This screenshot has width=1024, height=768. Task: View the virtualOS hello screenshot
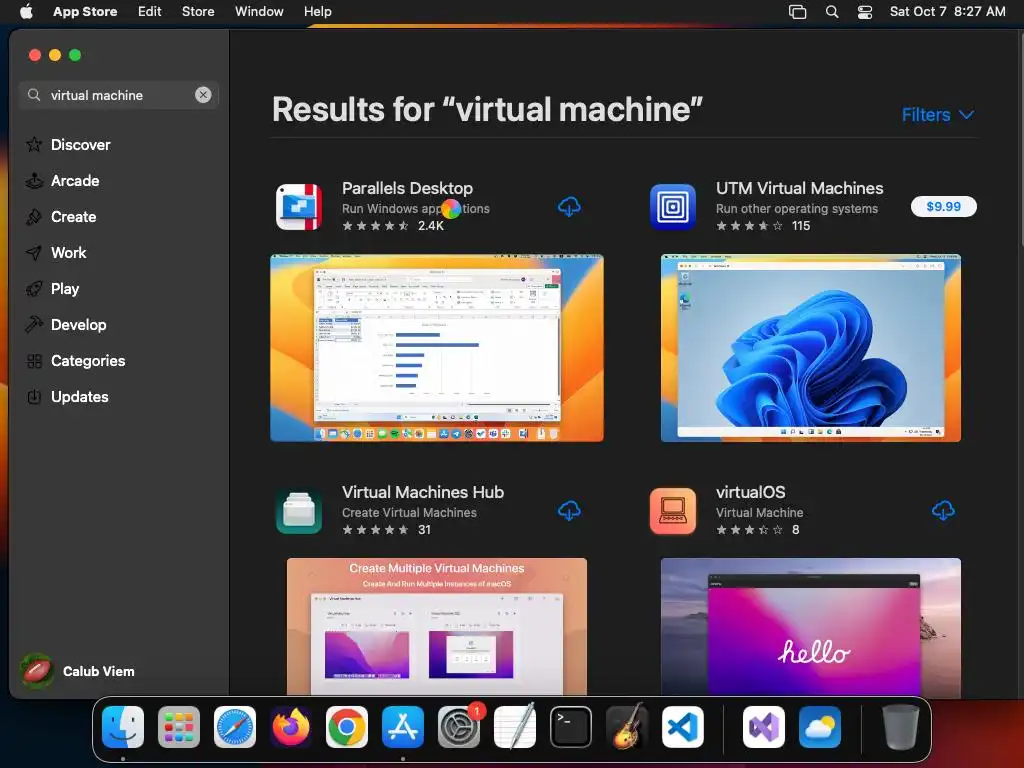(810, 626)
